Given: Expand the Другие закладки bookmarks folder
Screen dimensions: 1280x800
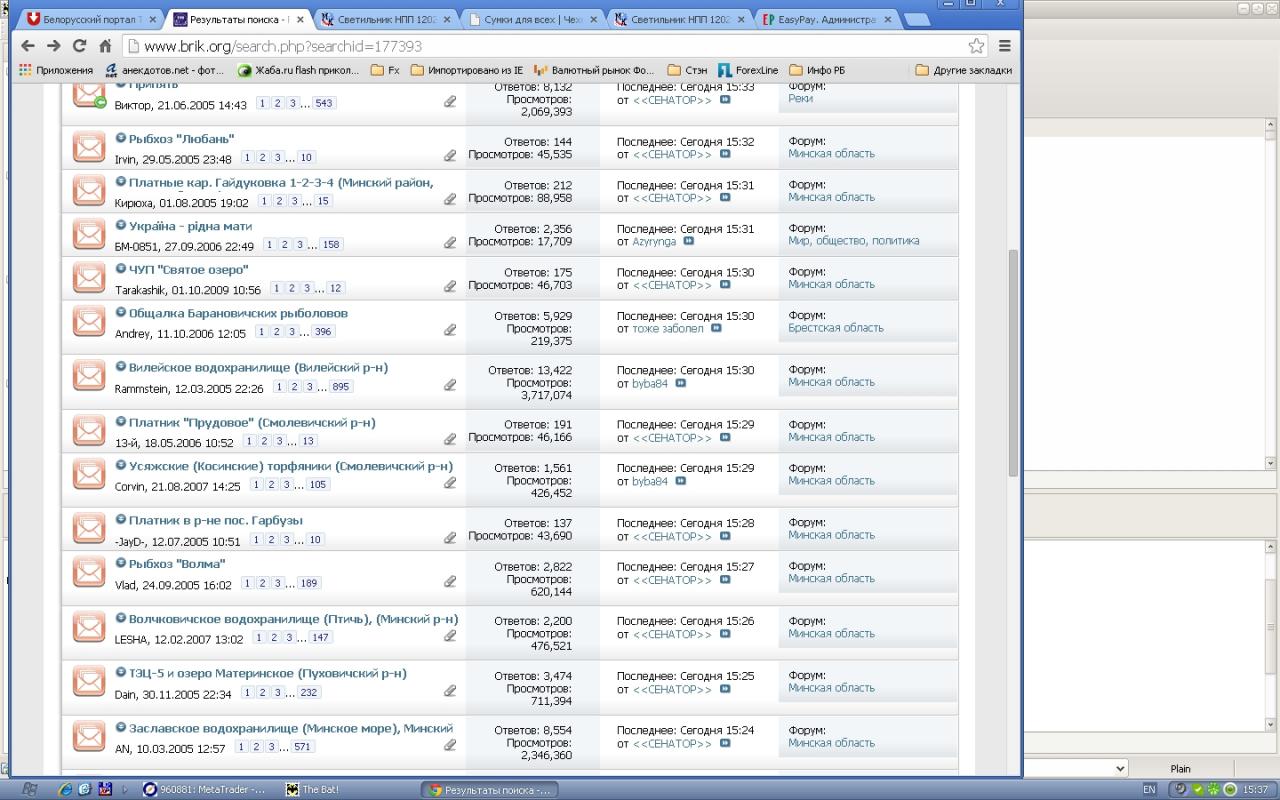Looking at the screenshot, I should coord(963,70).
